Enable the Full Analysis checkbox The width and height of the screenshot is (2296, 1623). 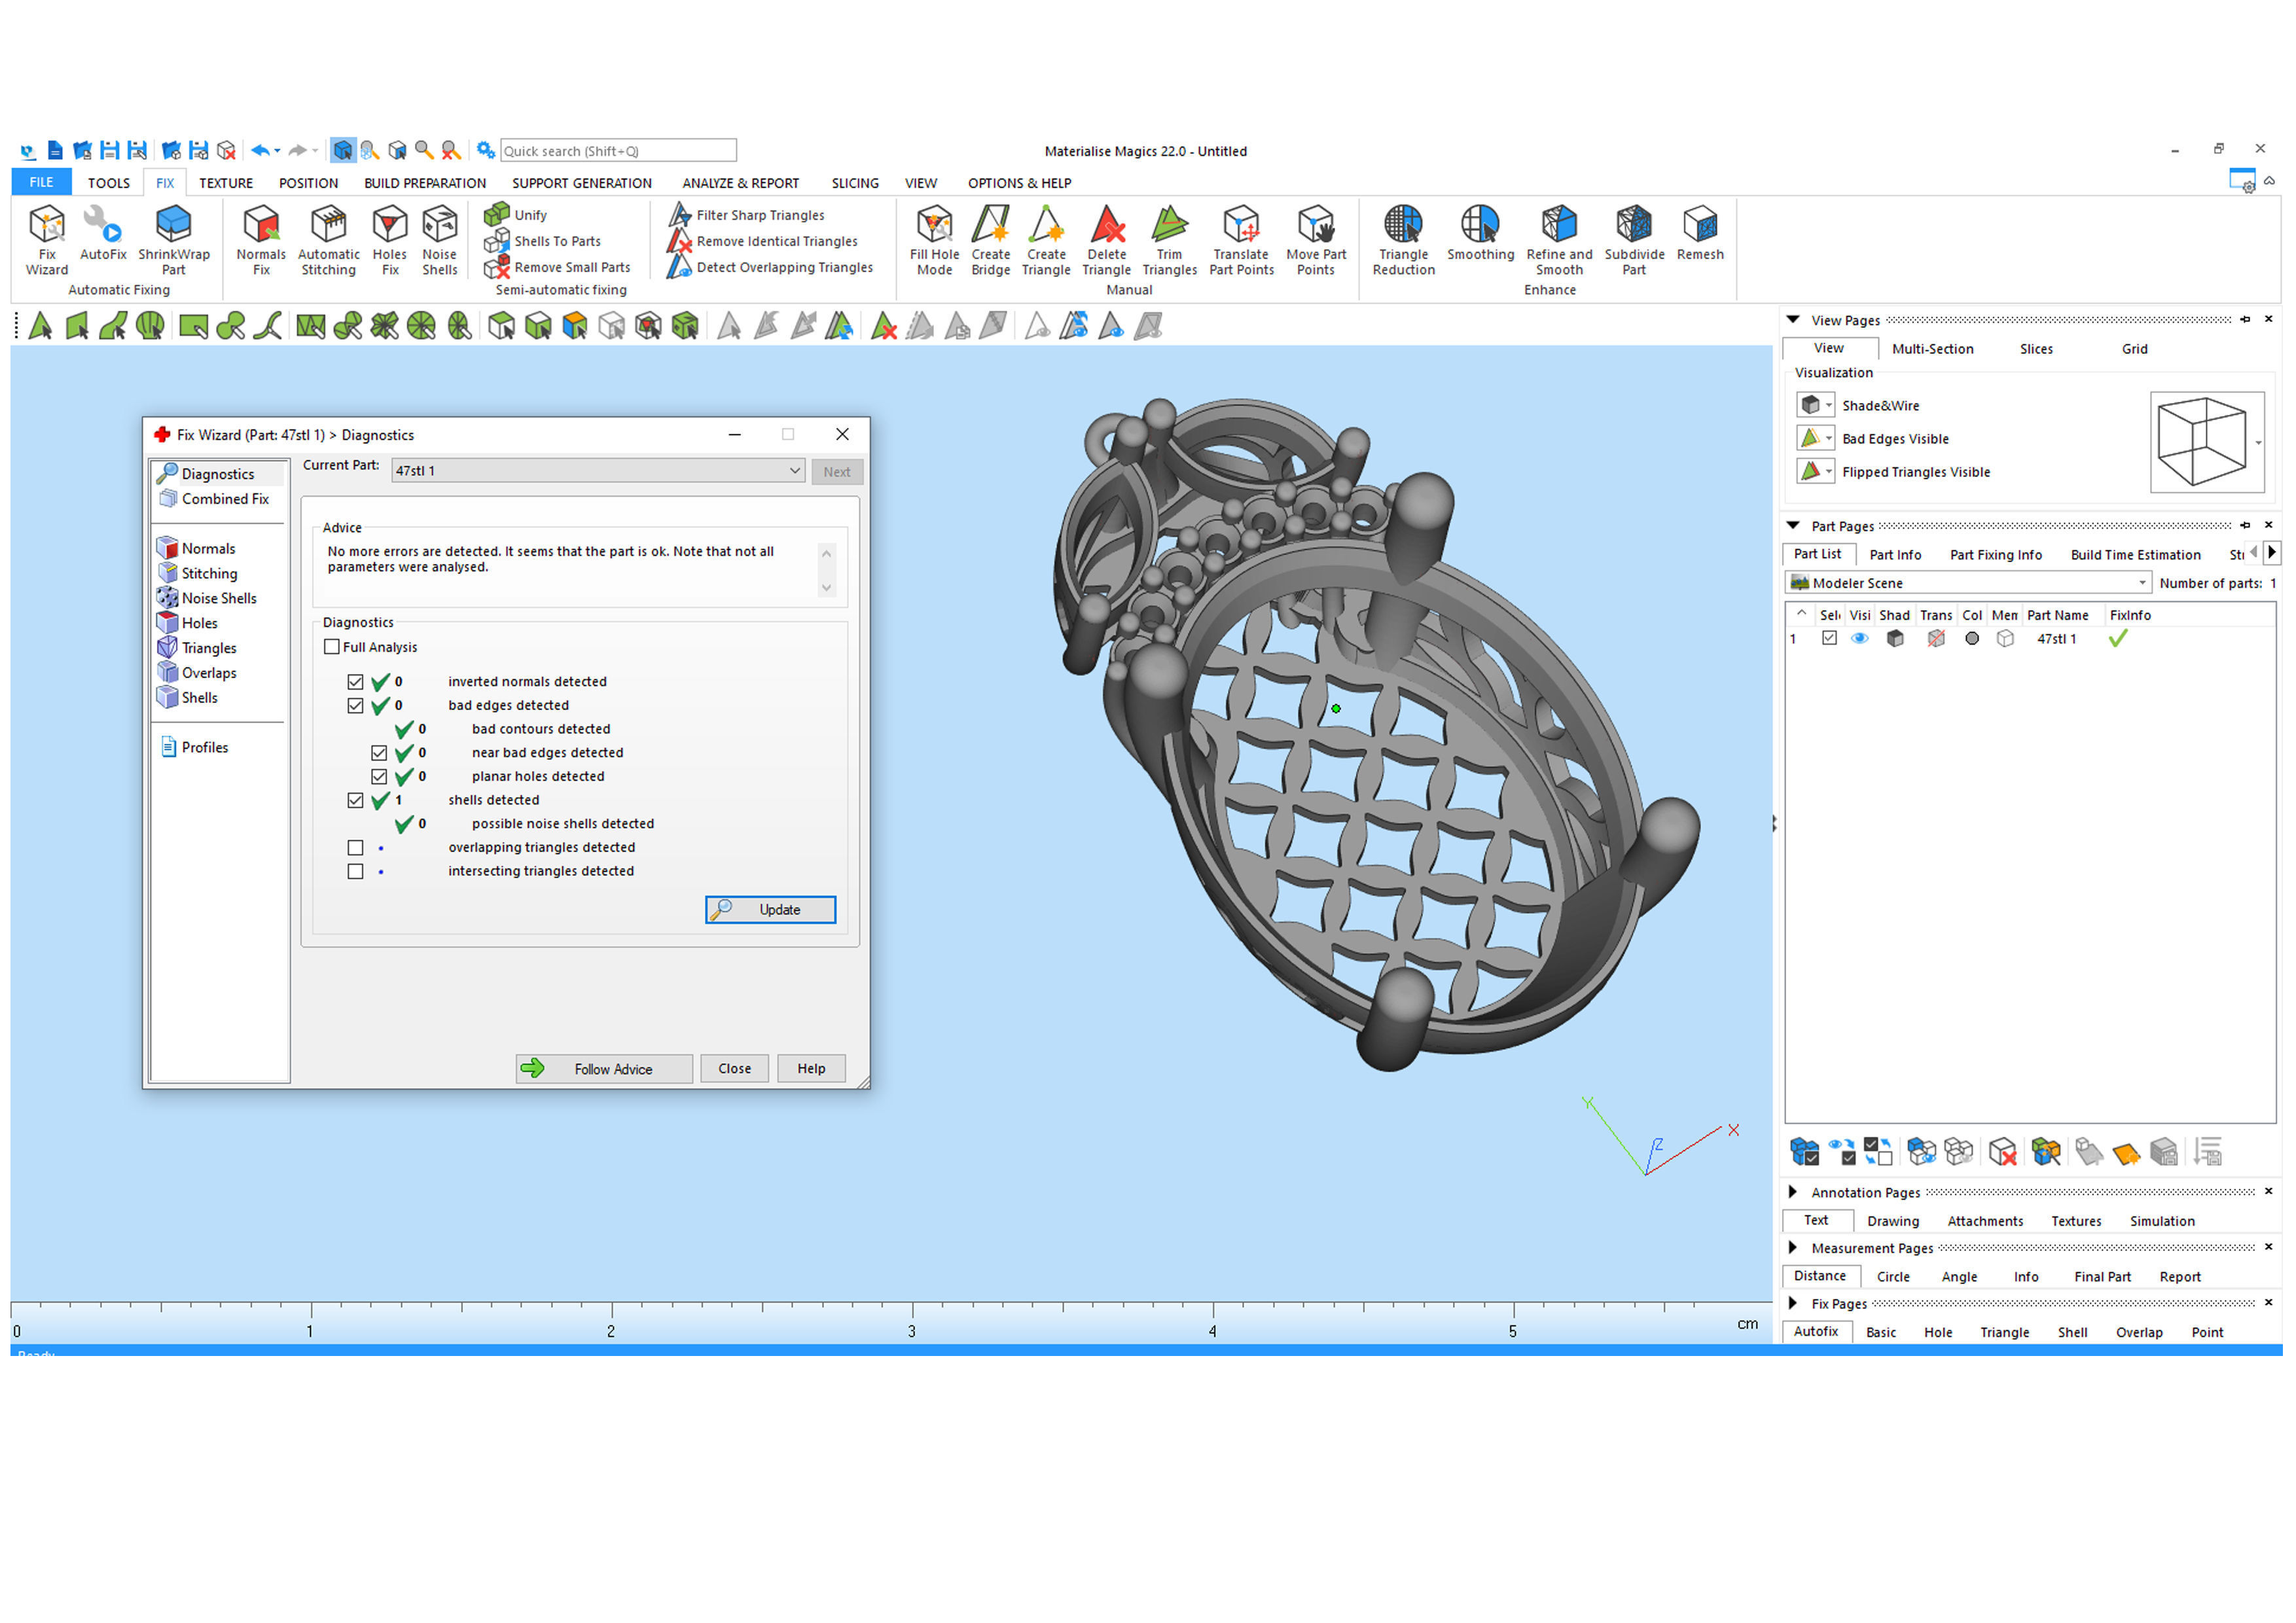click(x=332, y=647)
